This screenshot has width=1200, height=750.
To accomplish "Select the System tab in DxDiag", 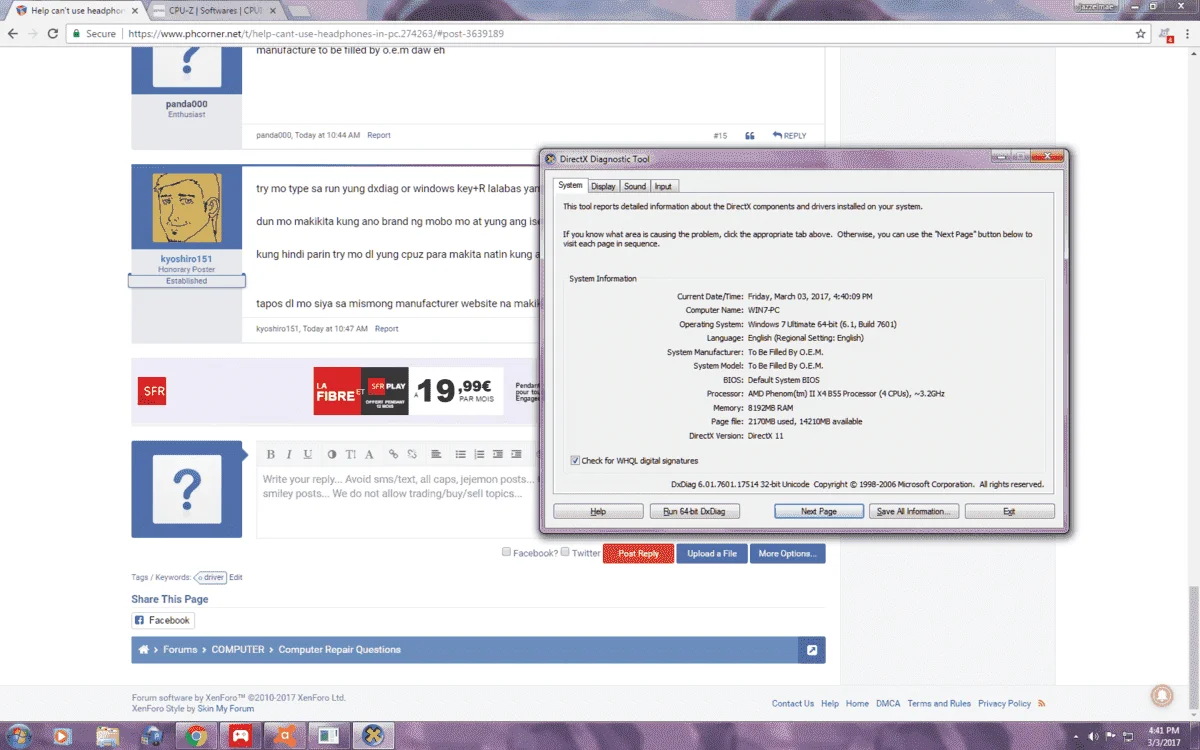I will [x=570, y=185].
